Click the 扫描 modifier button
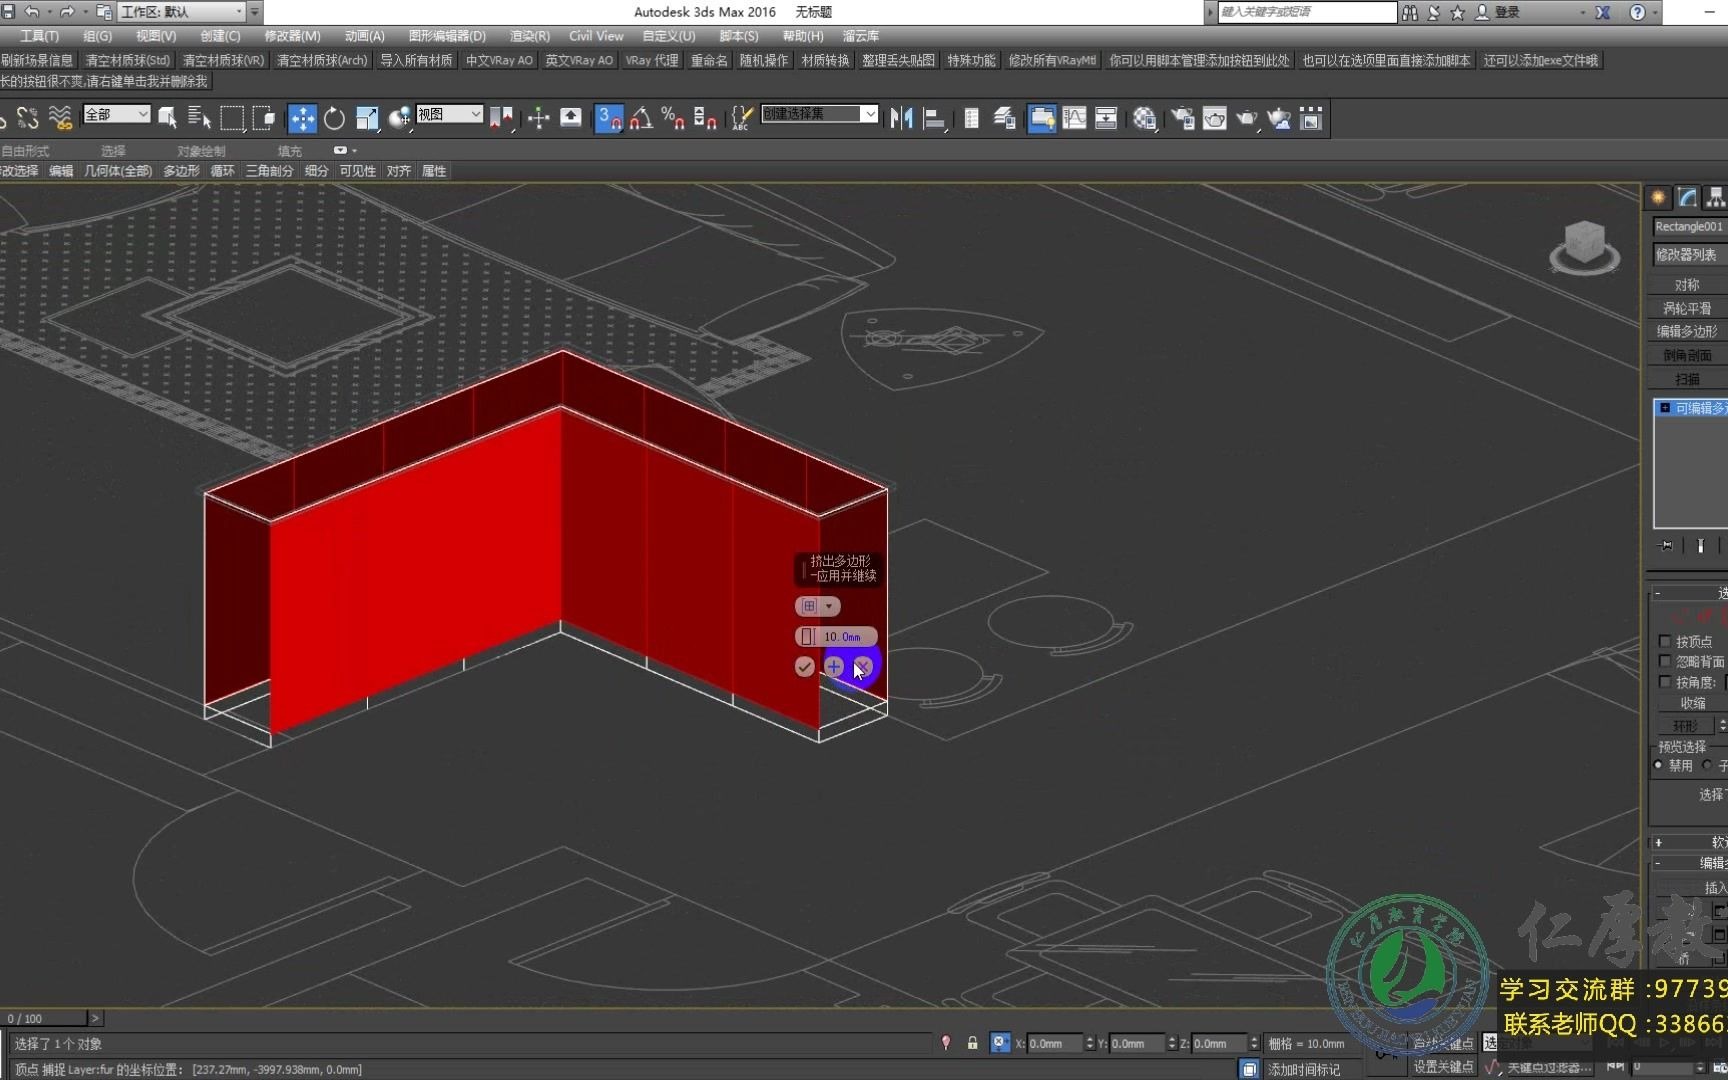 (x=1688, y=379)
